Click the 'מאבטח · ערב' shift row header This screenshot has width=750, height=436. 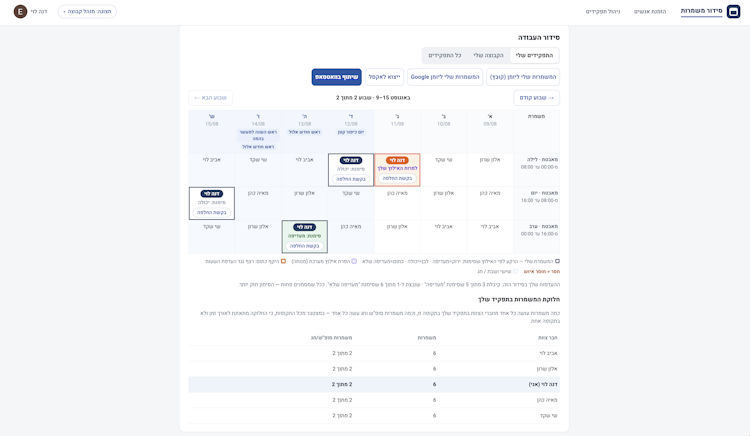tap(536, 237)
